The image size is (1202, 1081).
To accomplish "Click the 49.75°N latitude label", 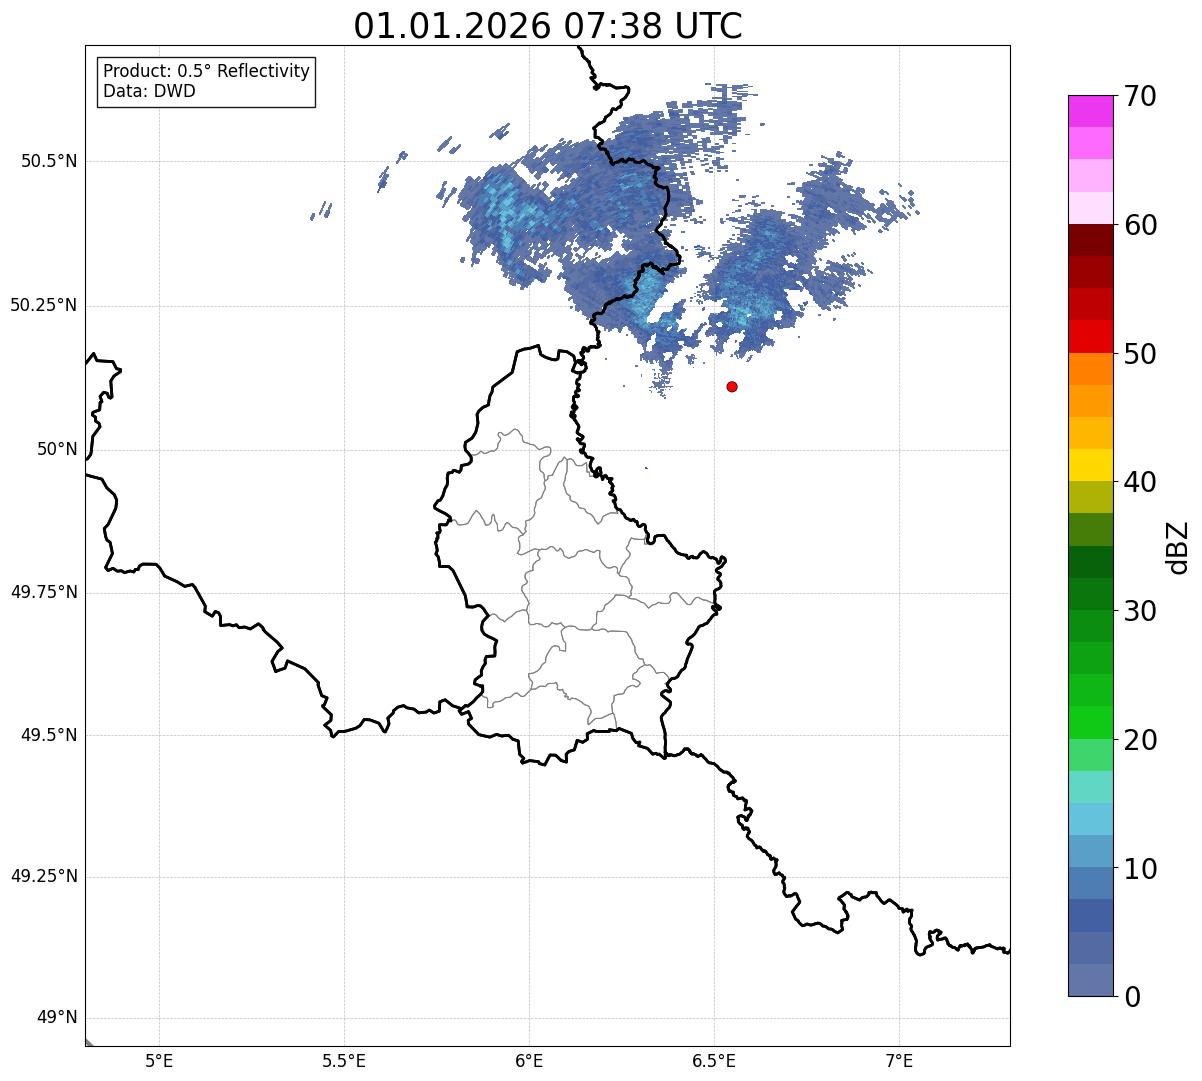I will pos(44,592).
